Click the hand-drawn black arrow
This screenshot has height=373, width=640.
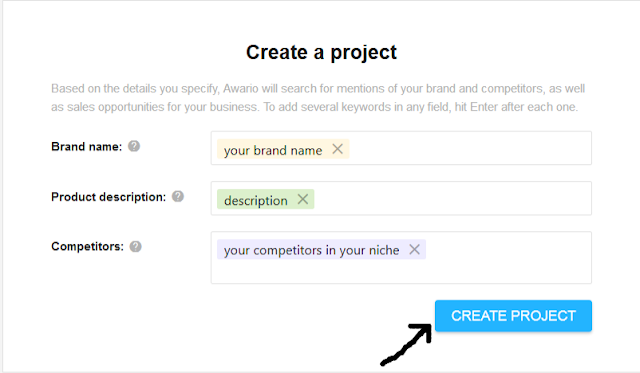[x=407, y=344]
